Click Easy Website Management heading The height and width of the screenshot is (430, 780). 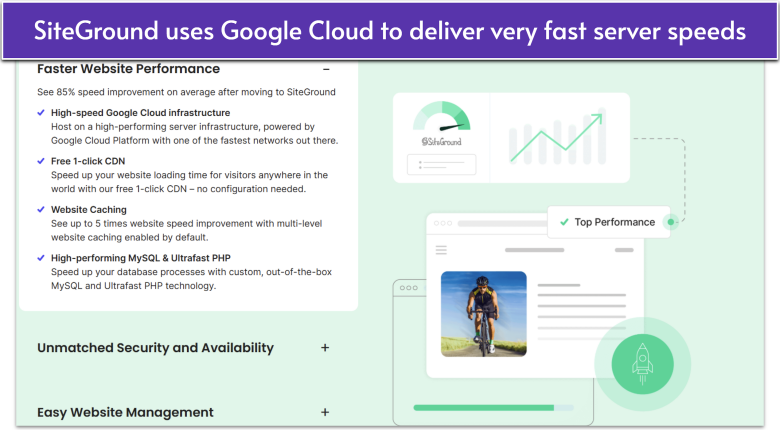(x=125, y=412)
